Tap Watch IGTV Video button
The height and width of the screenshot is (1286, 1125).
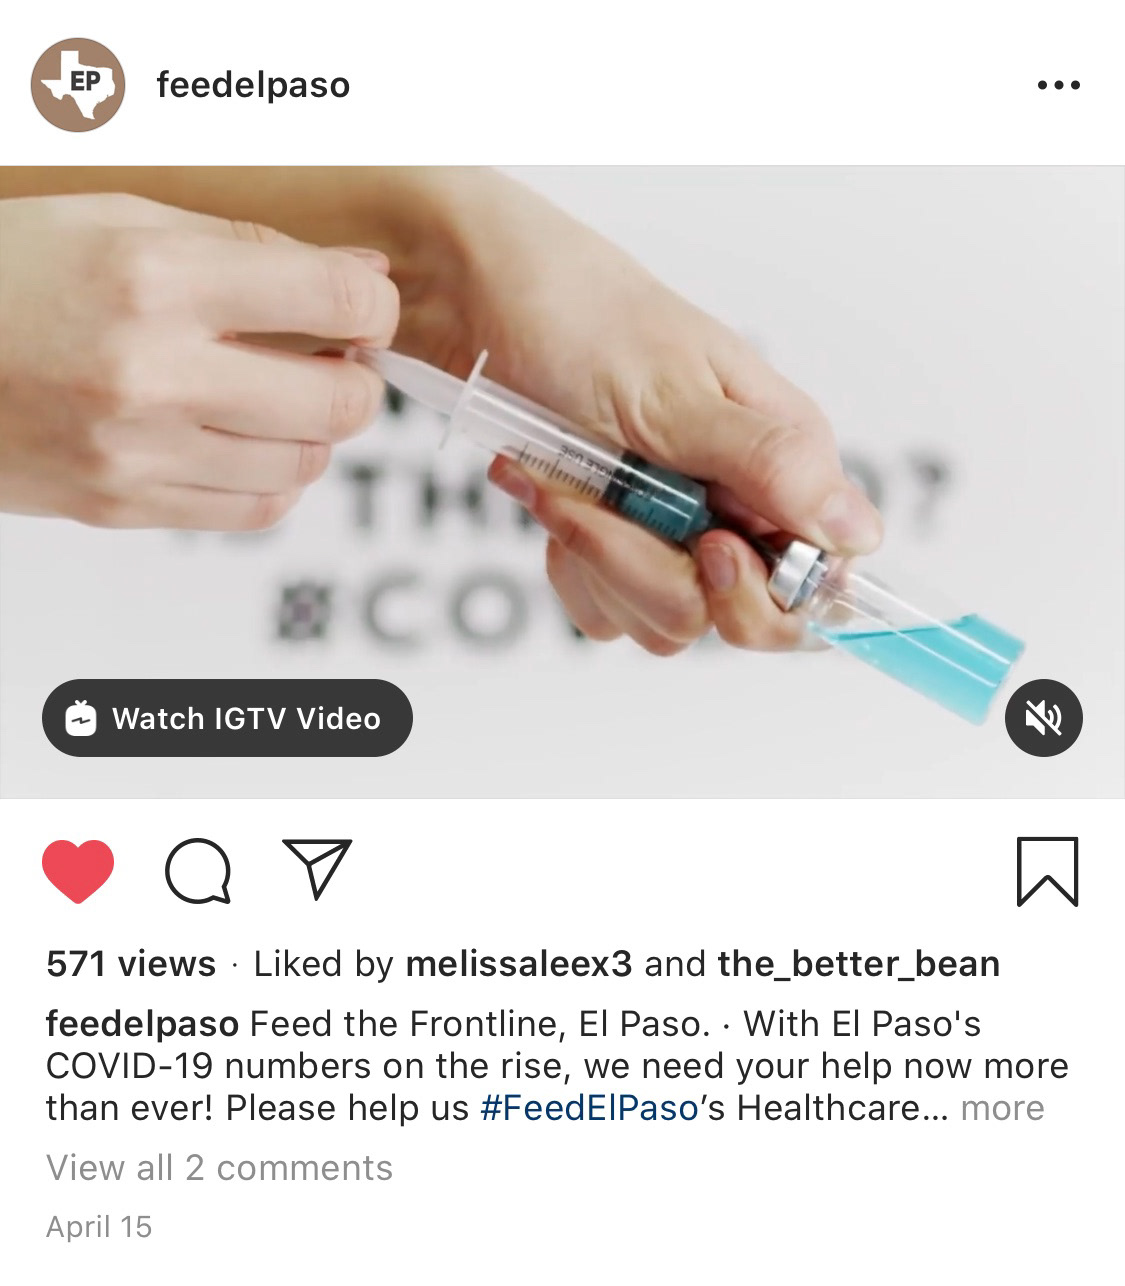tap(227, 718)
